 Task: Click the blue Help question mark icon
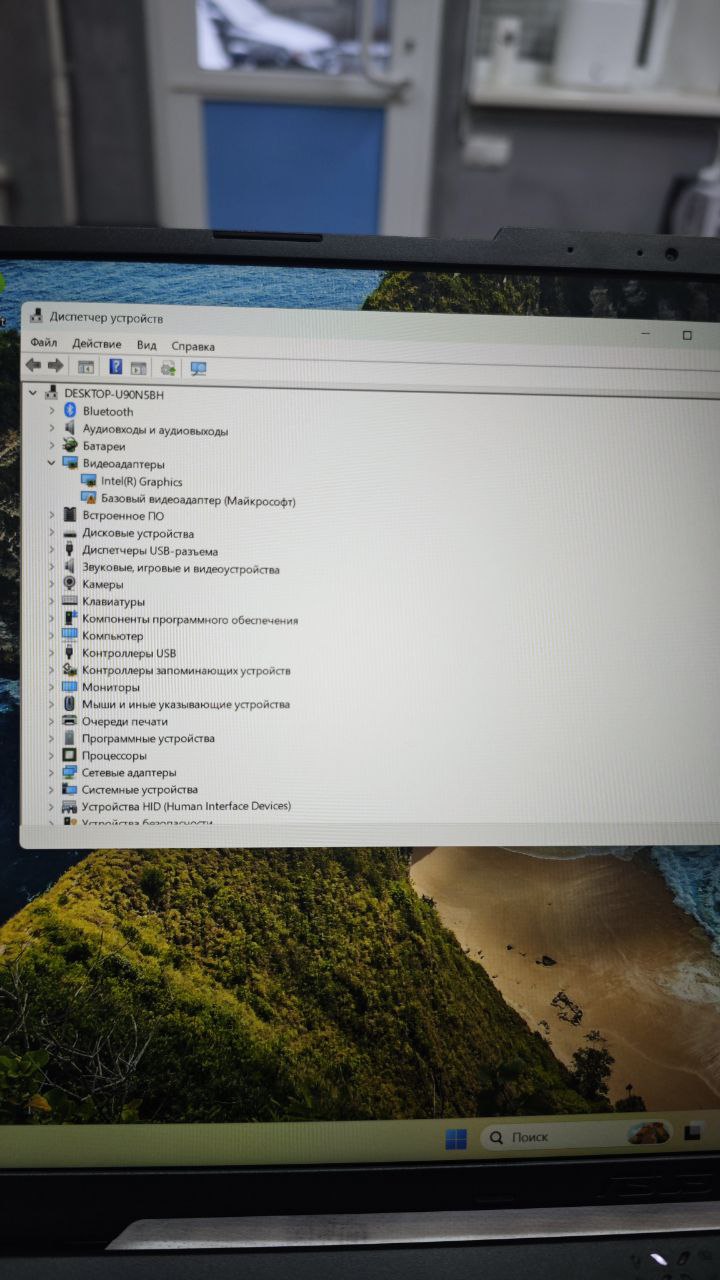(x=116, y=367)
